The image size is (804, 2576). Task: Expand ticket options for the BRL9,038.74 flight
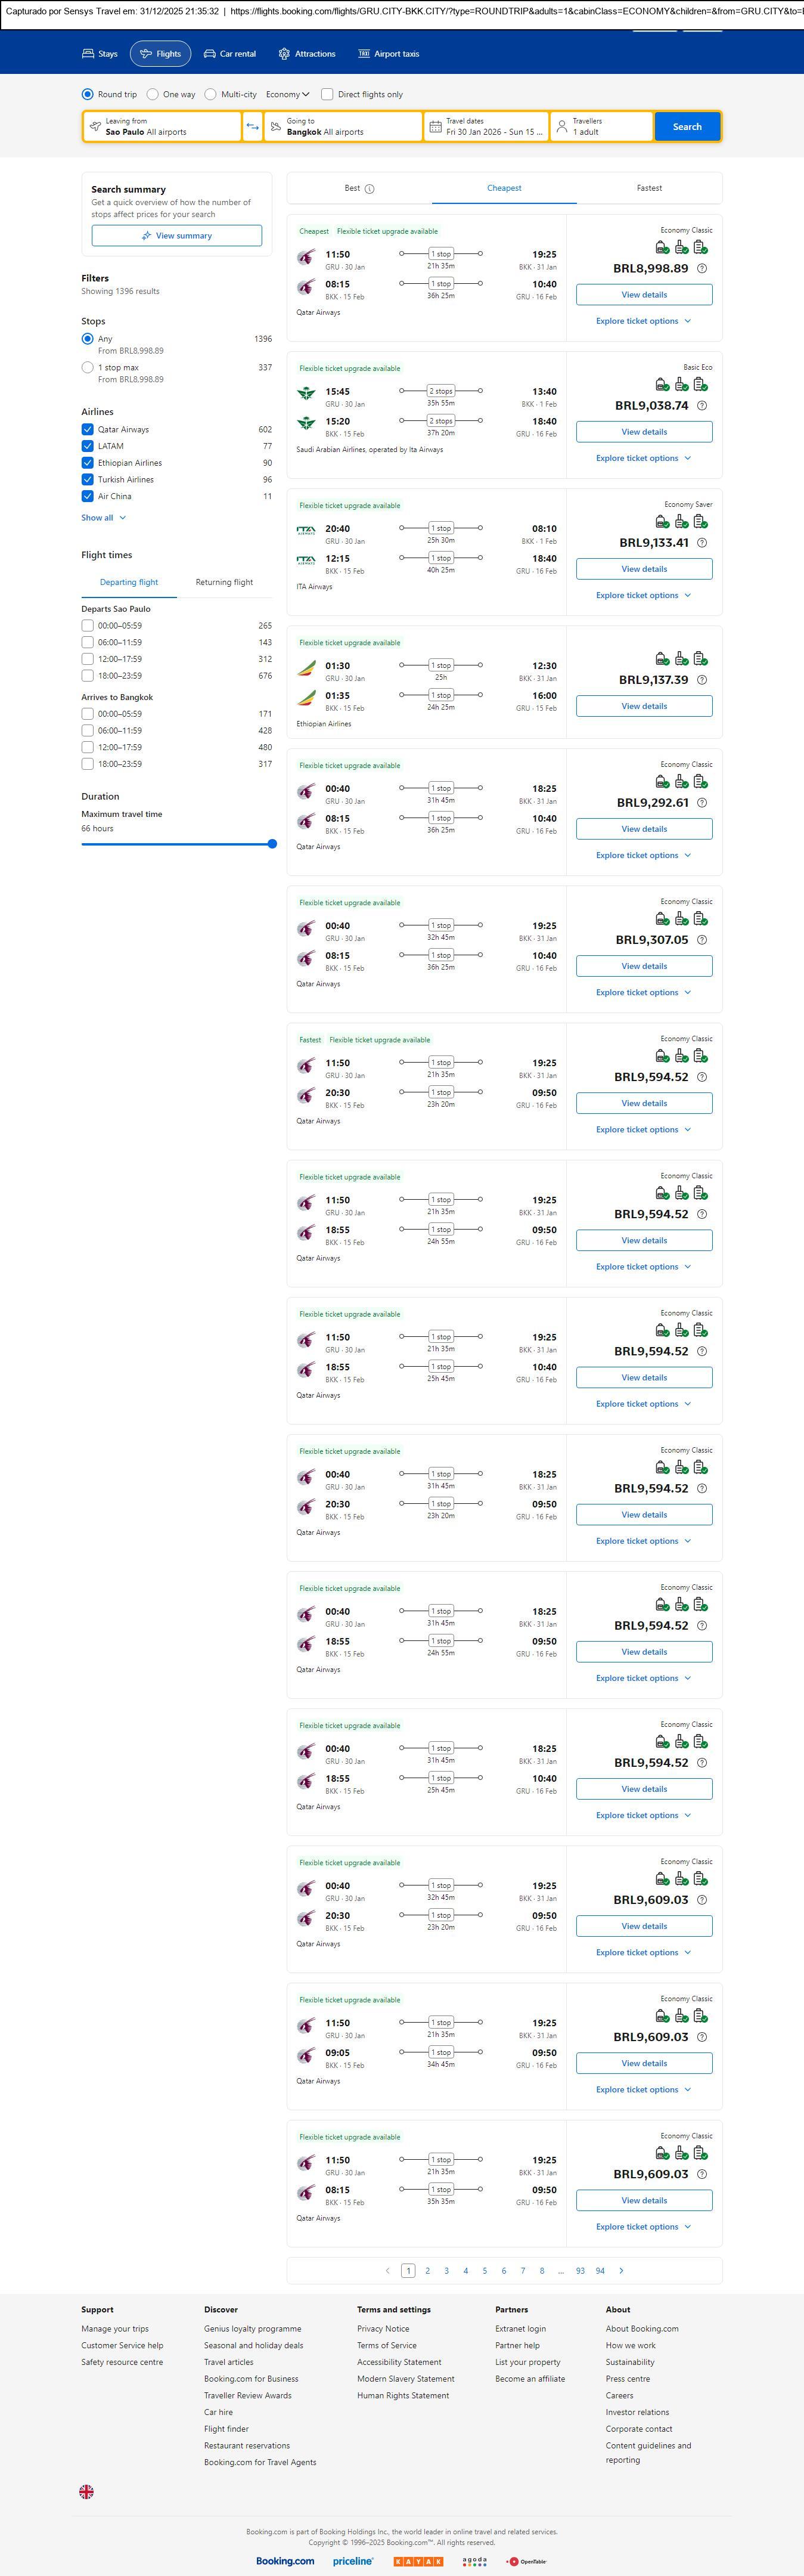click(643, 458)
